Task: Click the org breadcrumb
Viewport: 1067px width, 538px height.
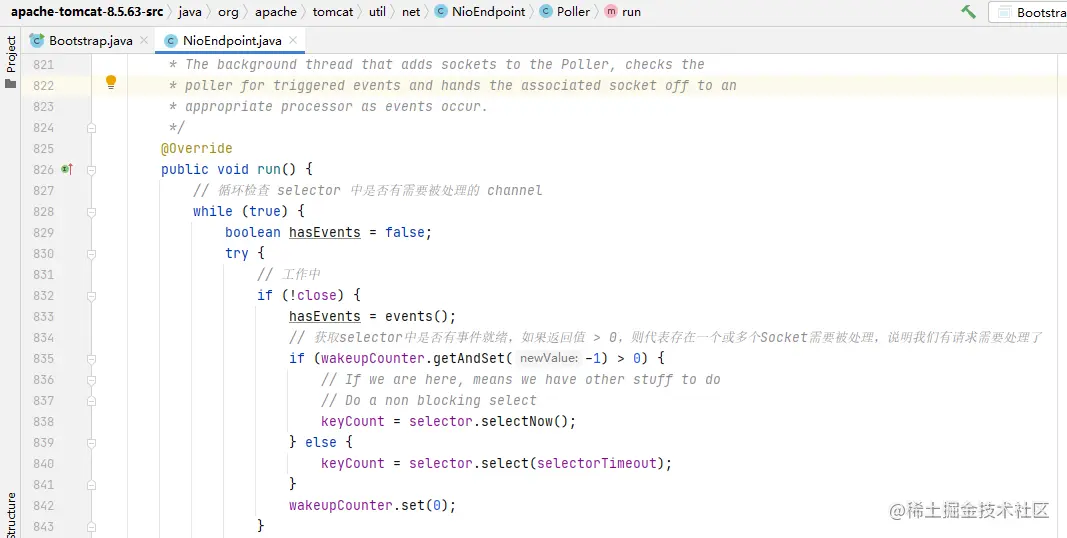Action: (228, 12)
